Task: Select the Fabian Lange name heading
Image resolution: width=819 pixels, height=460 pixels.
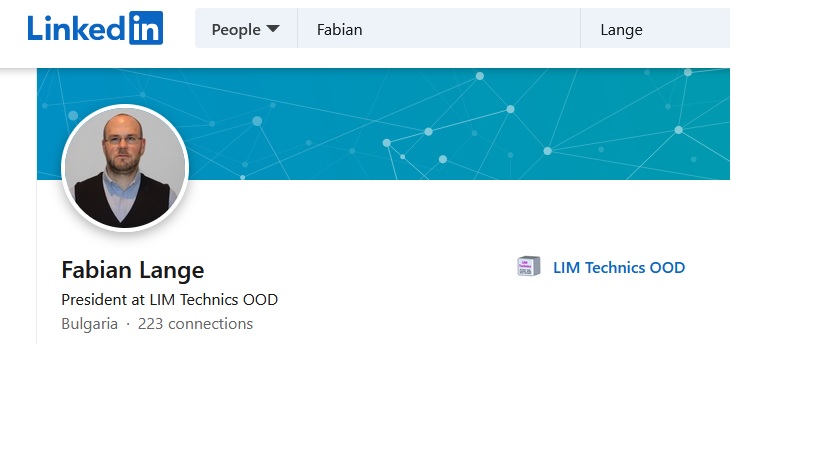Action: tap(133, 270)
